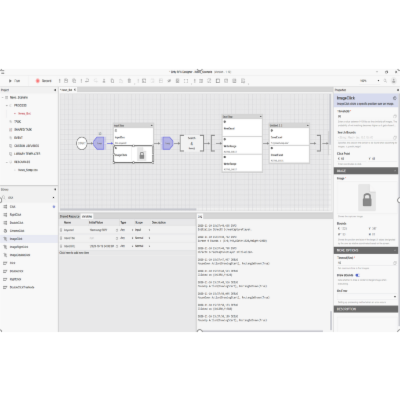Click the log panel vertical scrollbar
This screenshot has width=400, height=400.
331,321
